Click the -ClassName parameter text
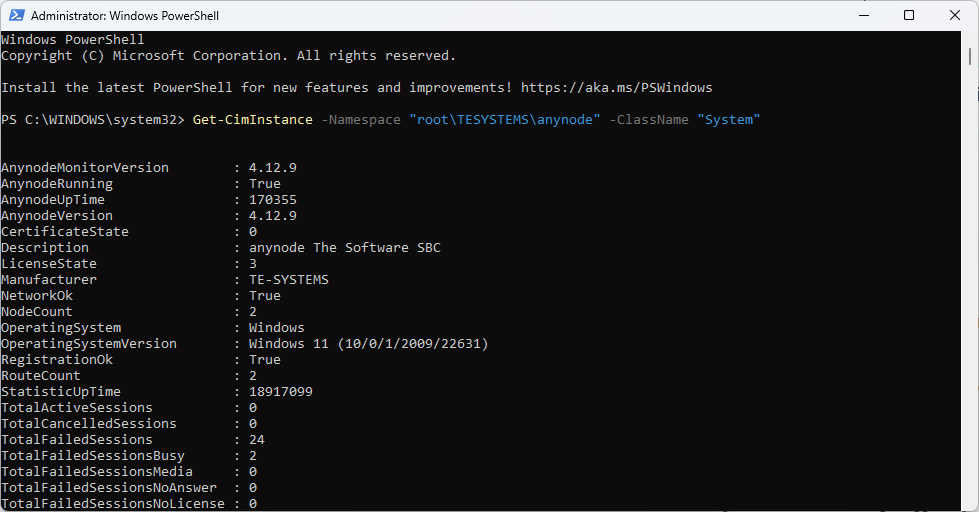 point(649,119)
